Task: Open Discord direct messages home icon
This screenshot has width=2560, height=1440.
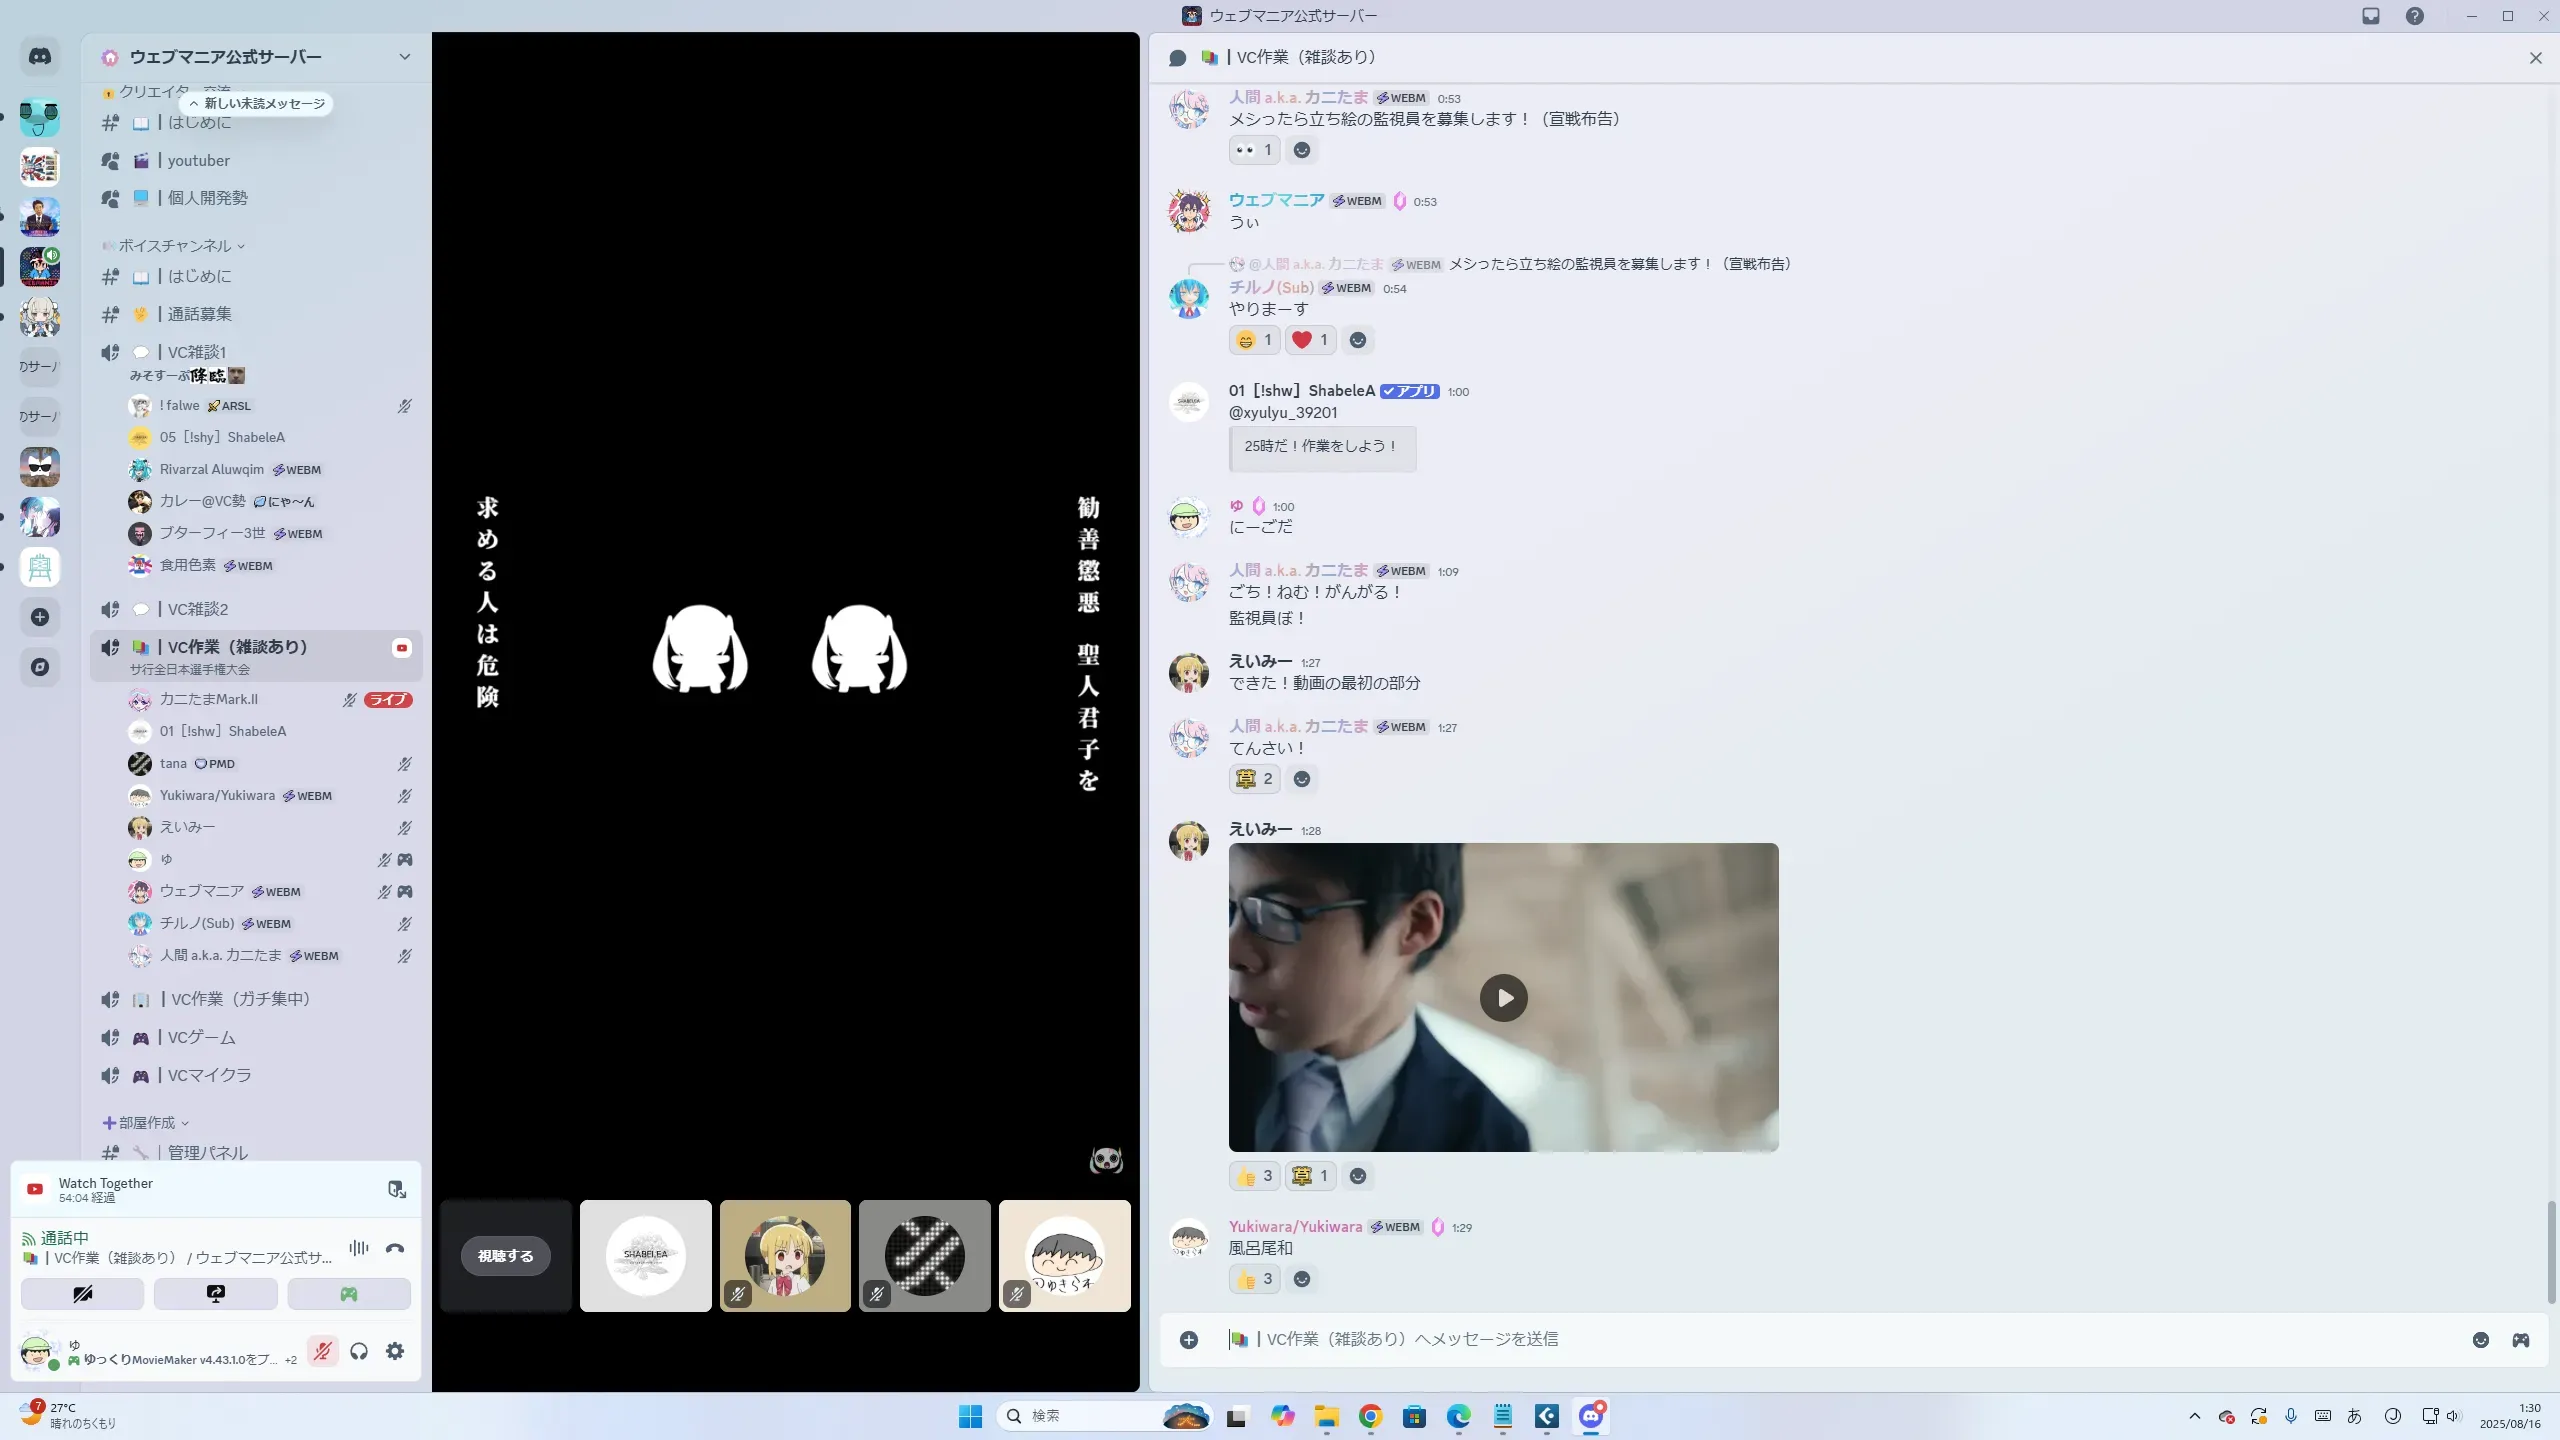Action: 40,57
